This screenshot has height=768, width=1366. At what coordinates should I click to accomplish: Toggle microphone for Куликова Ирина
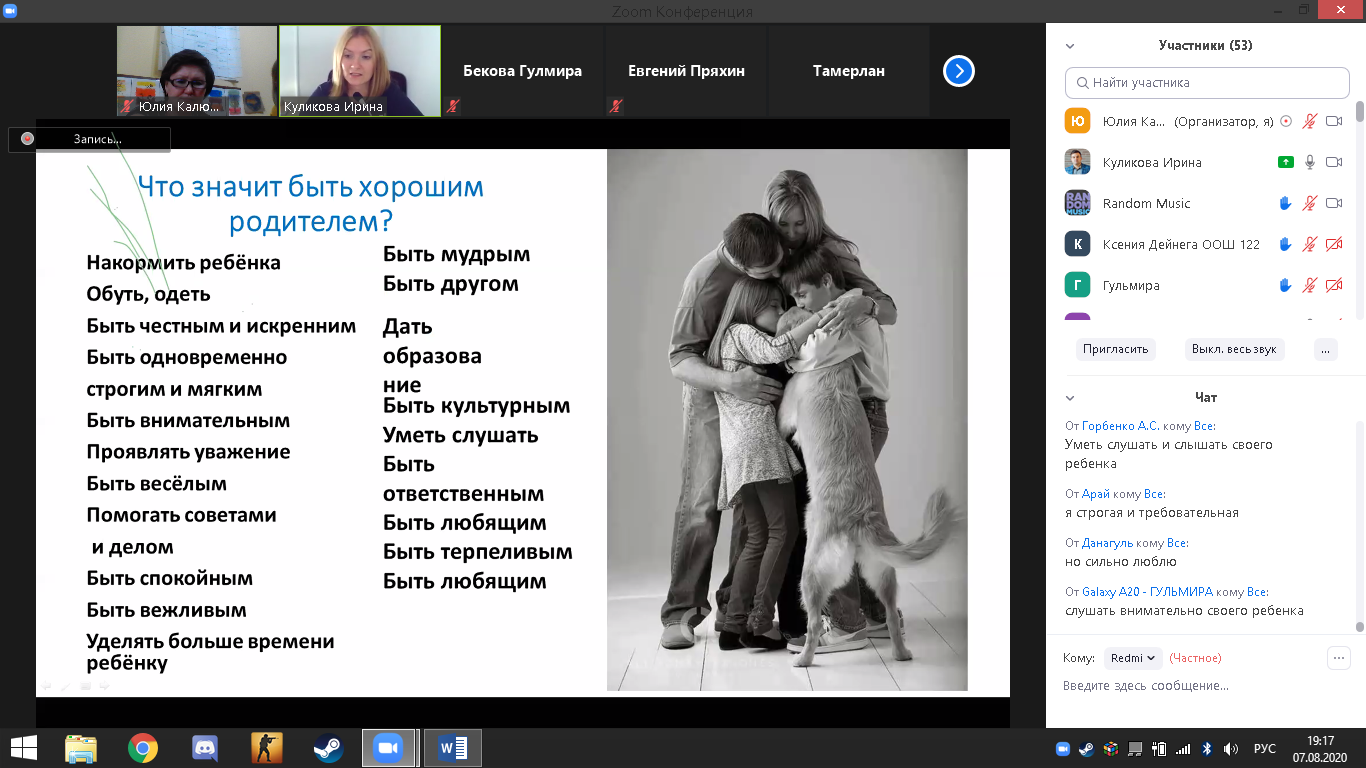1310,162
